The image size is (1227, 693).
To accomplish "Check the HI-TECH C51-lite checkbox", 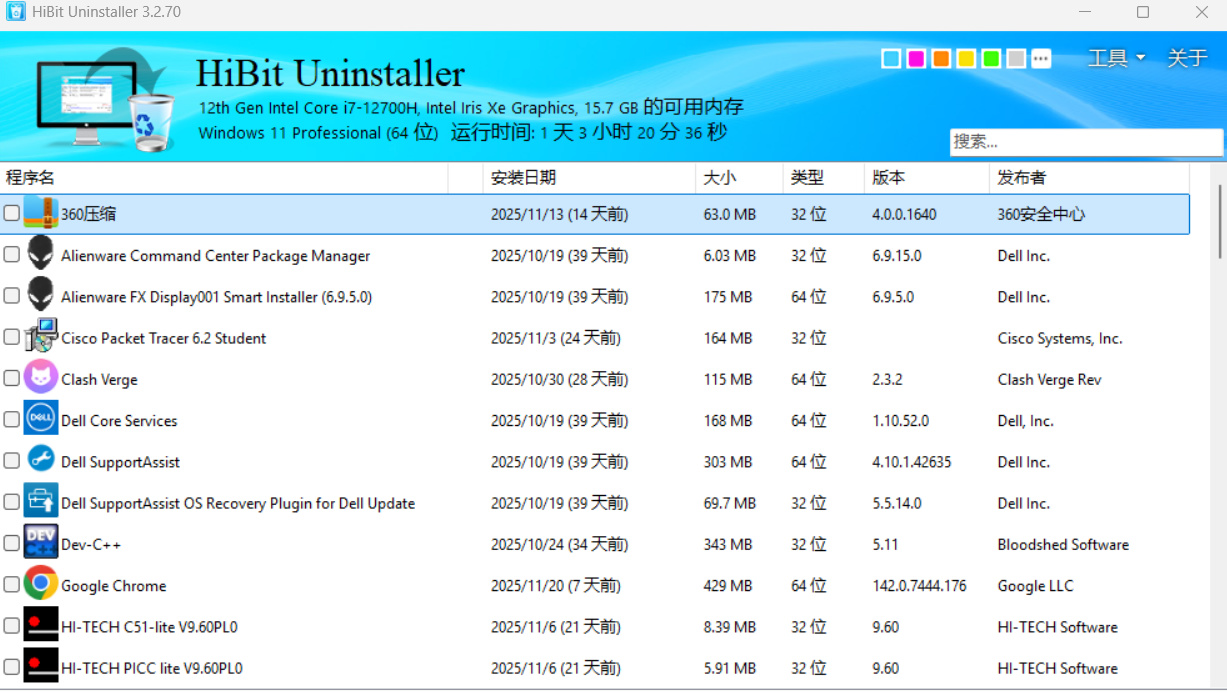I will point(11,626).
